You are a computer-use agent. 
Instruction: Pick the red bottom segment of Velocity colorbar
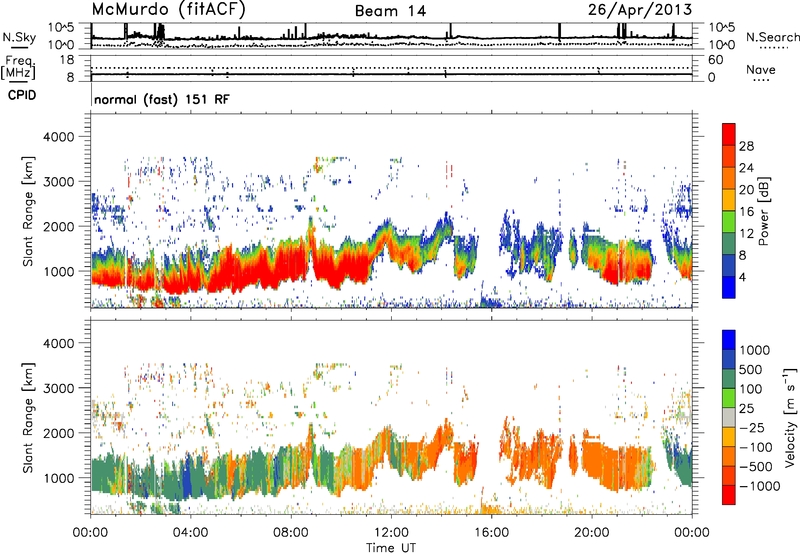tap(729, 495)
